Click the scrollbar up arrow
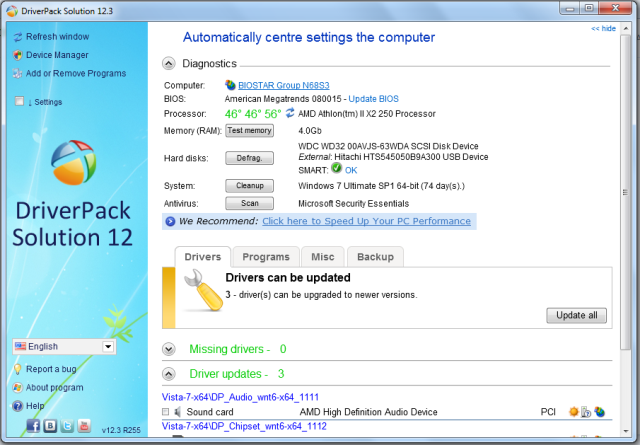Screen dimensions: 640x445 pos(626,29)
